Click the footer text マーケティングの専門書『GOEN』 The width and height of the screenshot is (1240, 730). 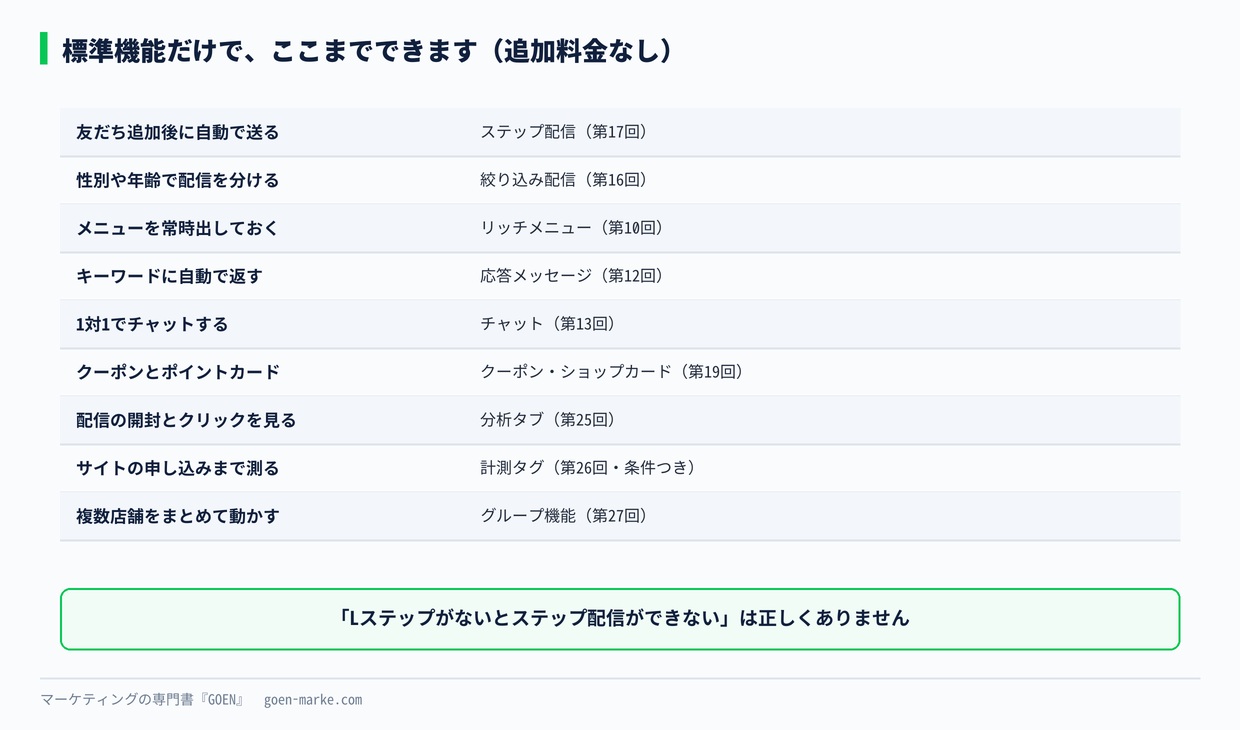tap(142, 700)
